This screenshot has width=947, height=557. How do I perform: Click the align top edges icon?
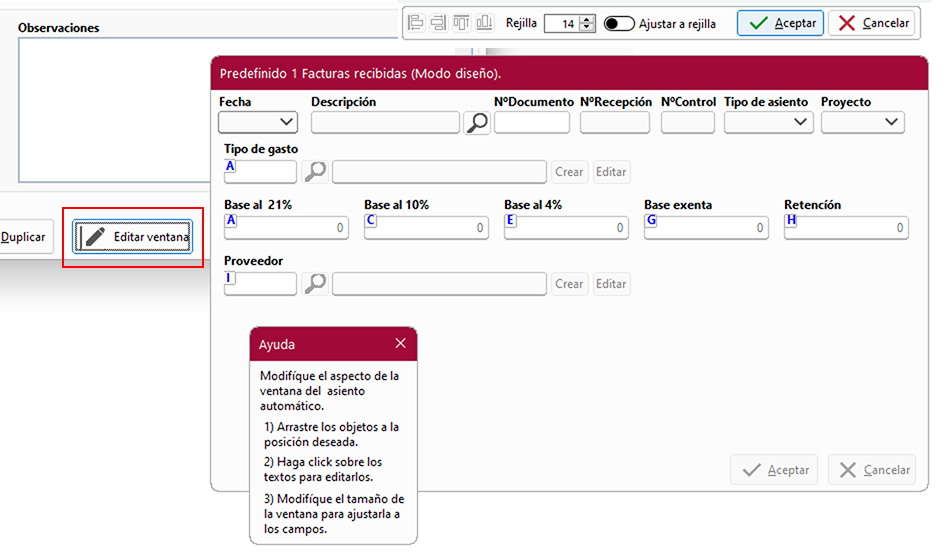(461, 23)
